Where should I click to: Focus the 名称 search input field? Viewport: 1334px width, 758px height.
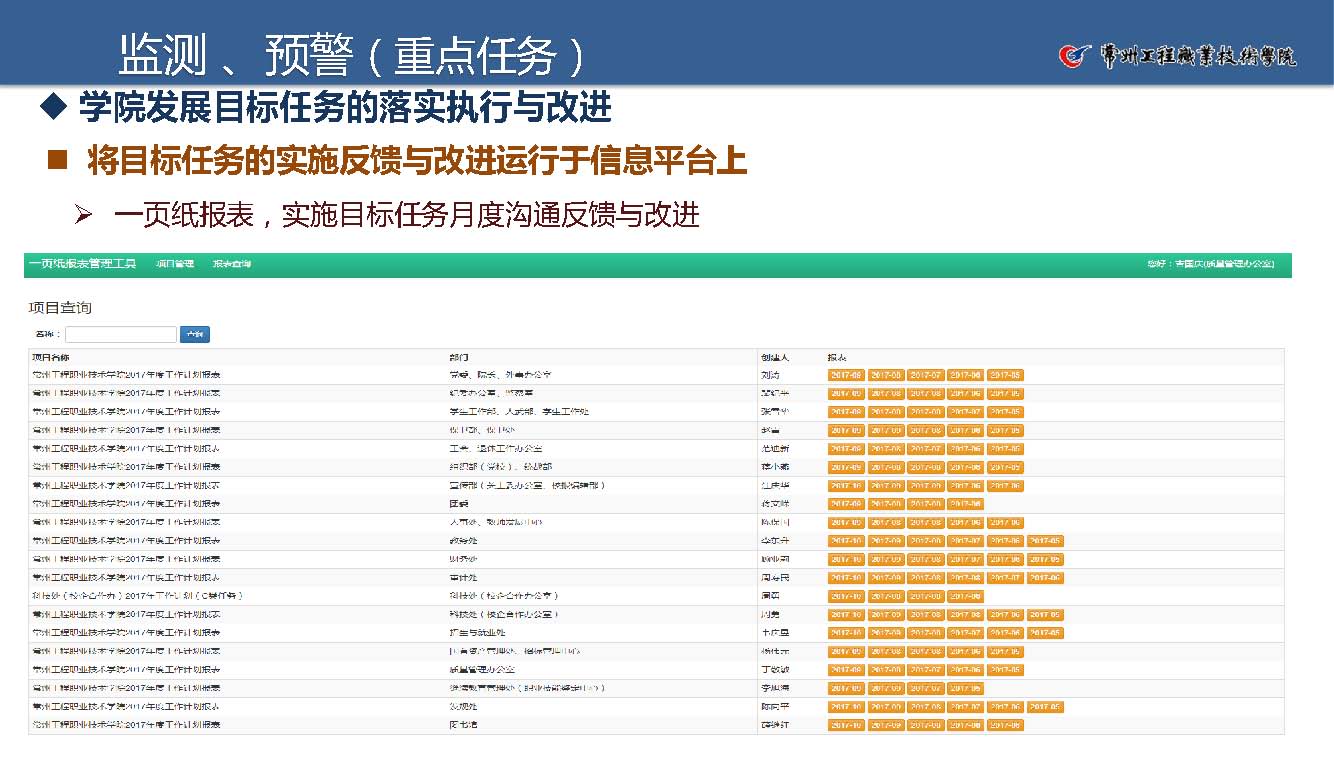pos(121,335)
